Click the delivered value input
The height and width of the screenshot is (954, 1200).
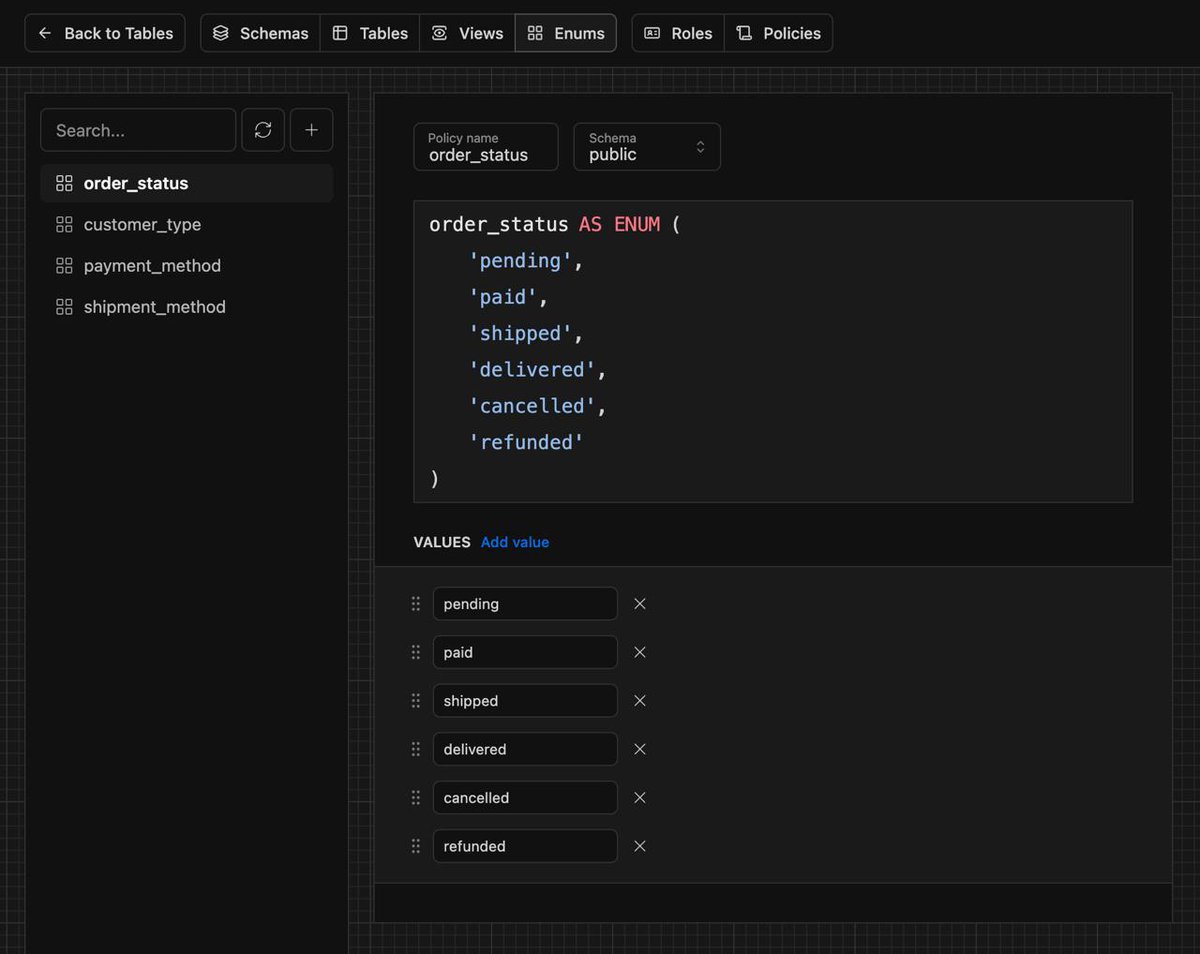[x=525, y=749]
